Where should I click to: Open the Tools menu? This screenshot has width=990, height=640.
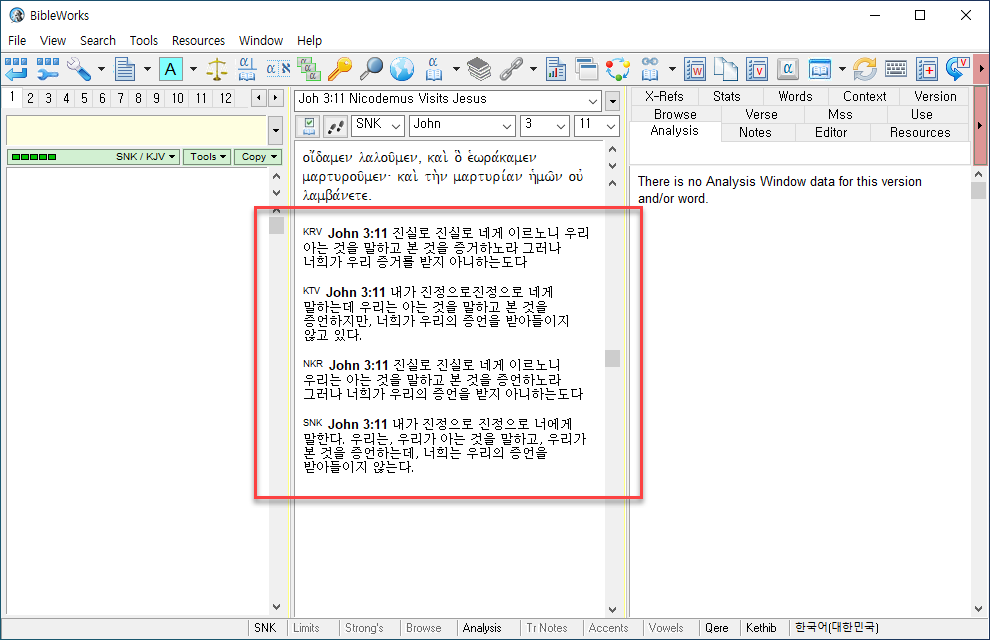[143, 40]
